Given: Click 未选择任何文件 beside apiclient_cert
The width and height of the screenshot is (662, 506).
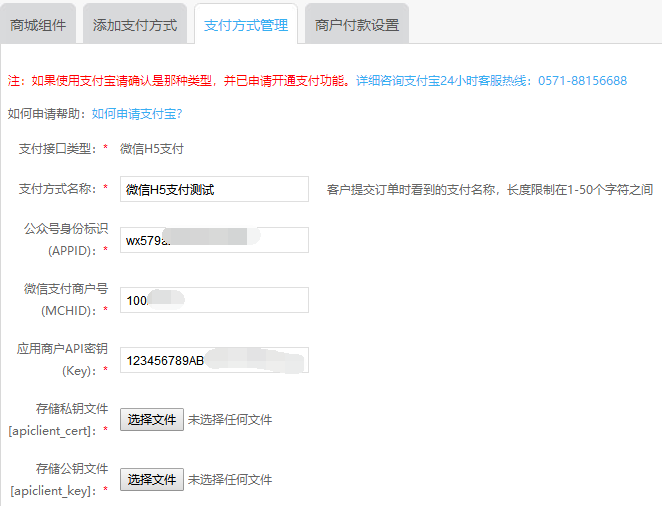Looking at the screenshot, I should point(230,419).
